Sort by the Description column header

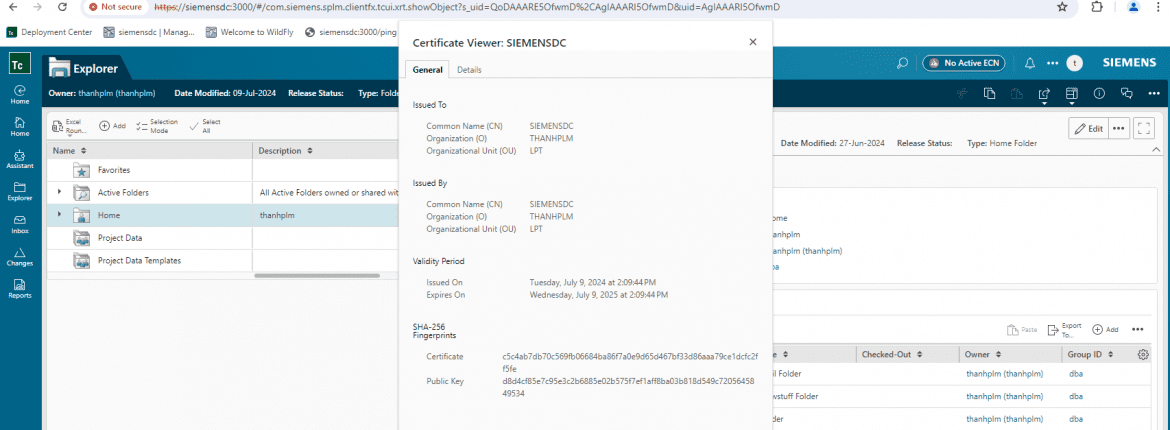tap(285, 151)
